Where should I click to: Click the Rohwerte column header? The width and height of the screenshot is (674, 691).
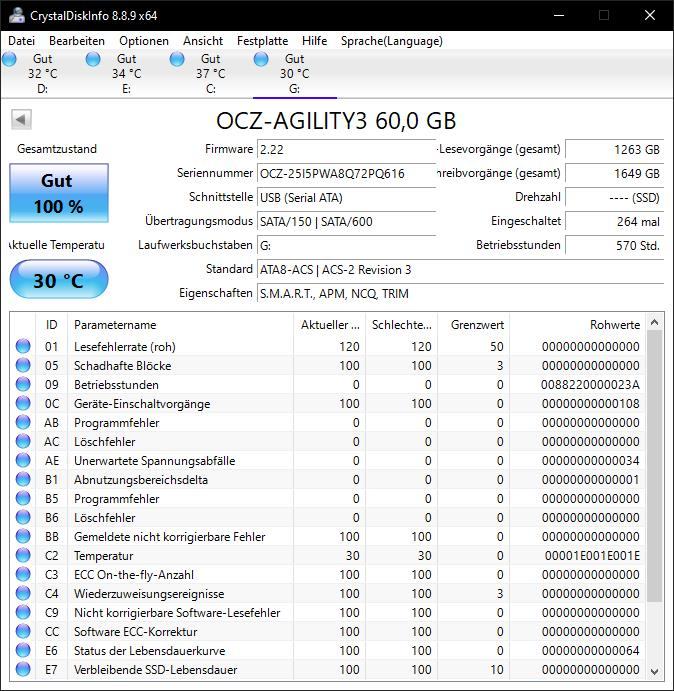click(x=577, y=325)
